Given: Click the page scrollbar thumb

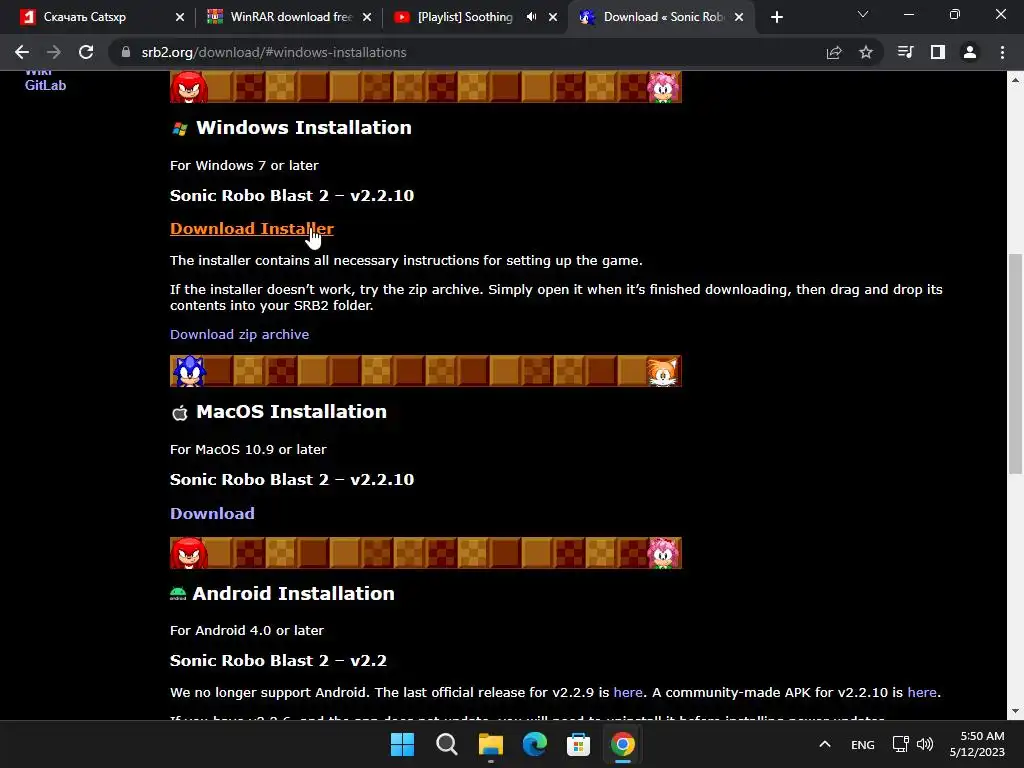Looking at the screenshot, I should [1015, 364].
